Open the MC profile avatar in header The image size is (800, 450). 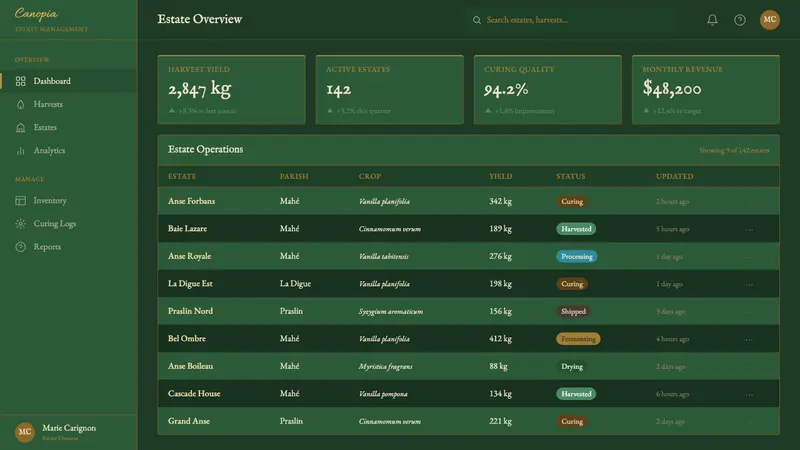click(x=769, y=20)
